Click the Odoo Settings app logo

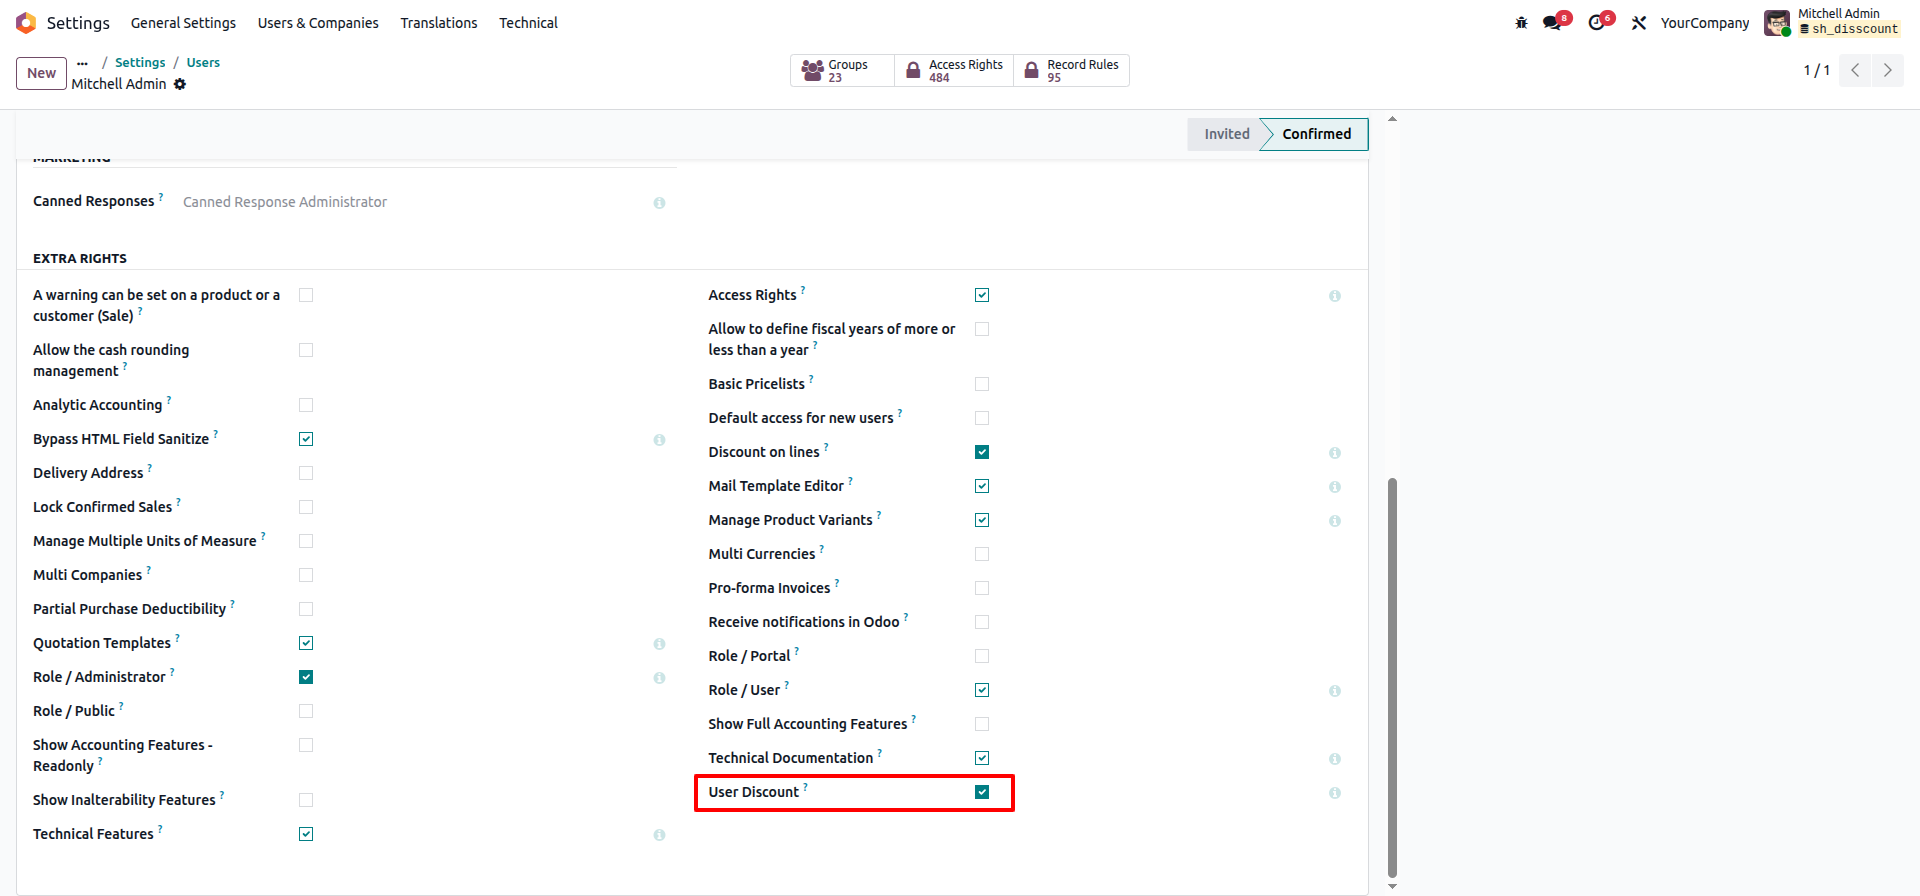tap(26, 23)
